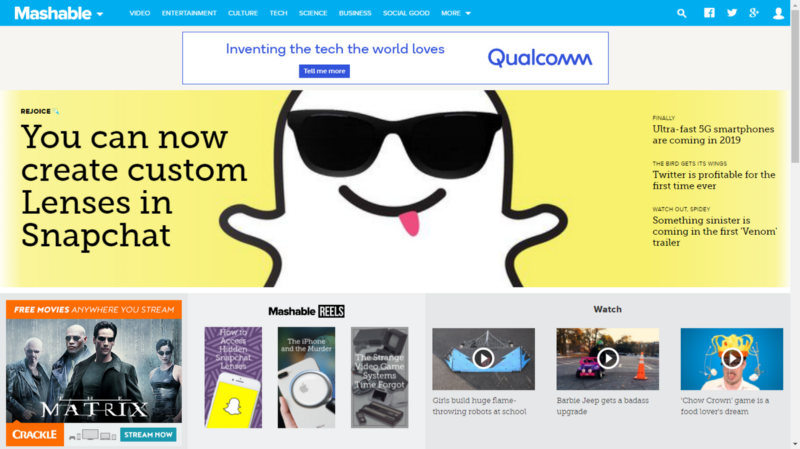Click the STREAM NOW button
The height and width of the screenshot is (449, 800).
click(x=148, y=435)
